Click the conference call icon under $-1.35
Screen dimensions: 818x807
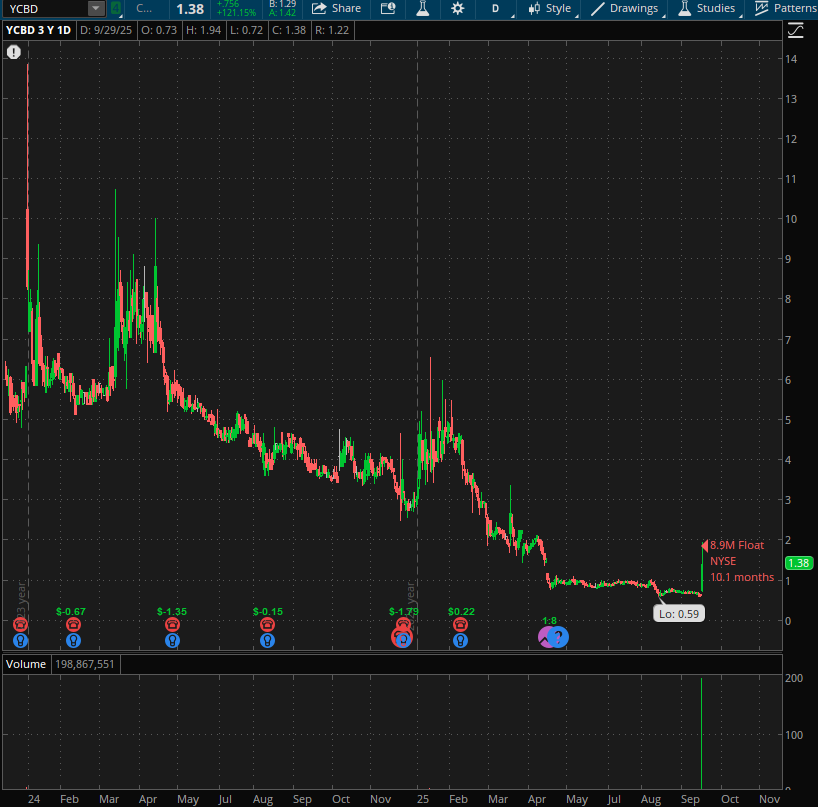pyautogui.click(x=172, y=624)
